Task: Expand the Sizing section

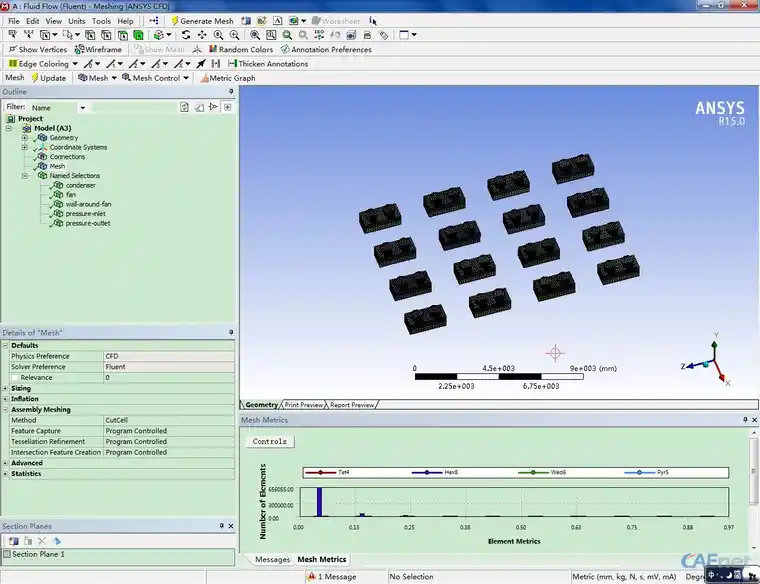Action: pyautogui.click(x=5, y=388)
